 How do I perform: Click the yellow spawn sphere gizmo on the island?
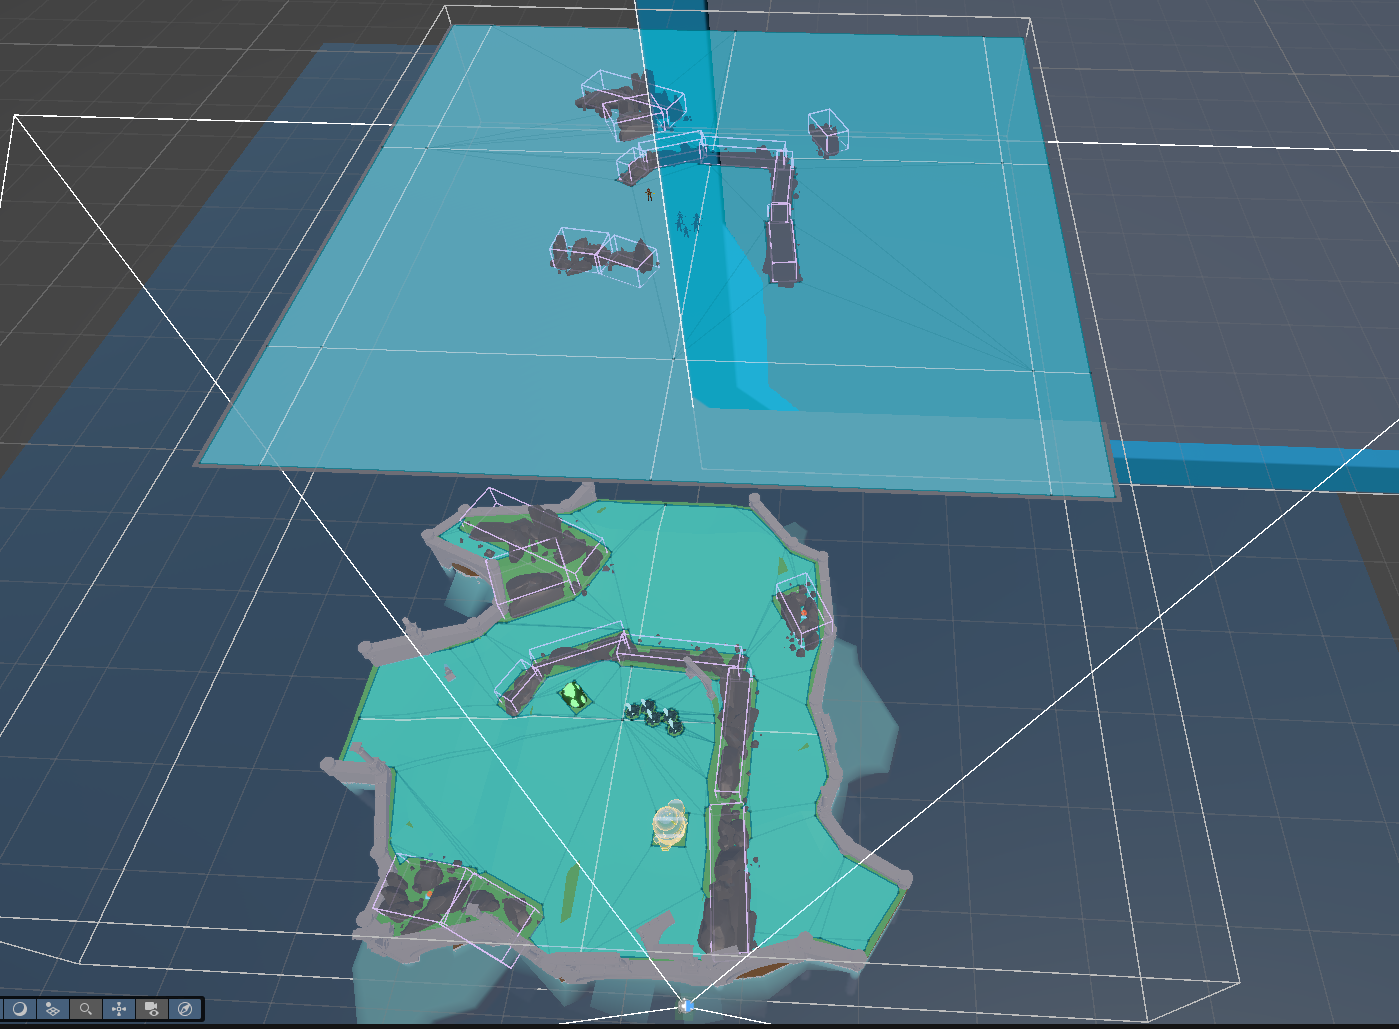(665, 822)
